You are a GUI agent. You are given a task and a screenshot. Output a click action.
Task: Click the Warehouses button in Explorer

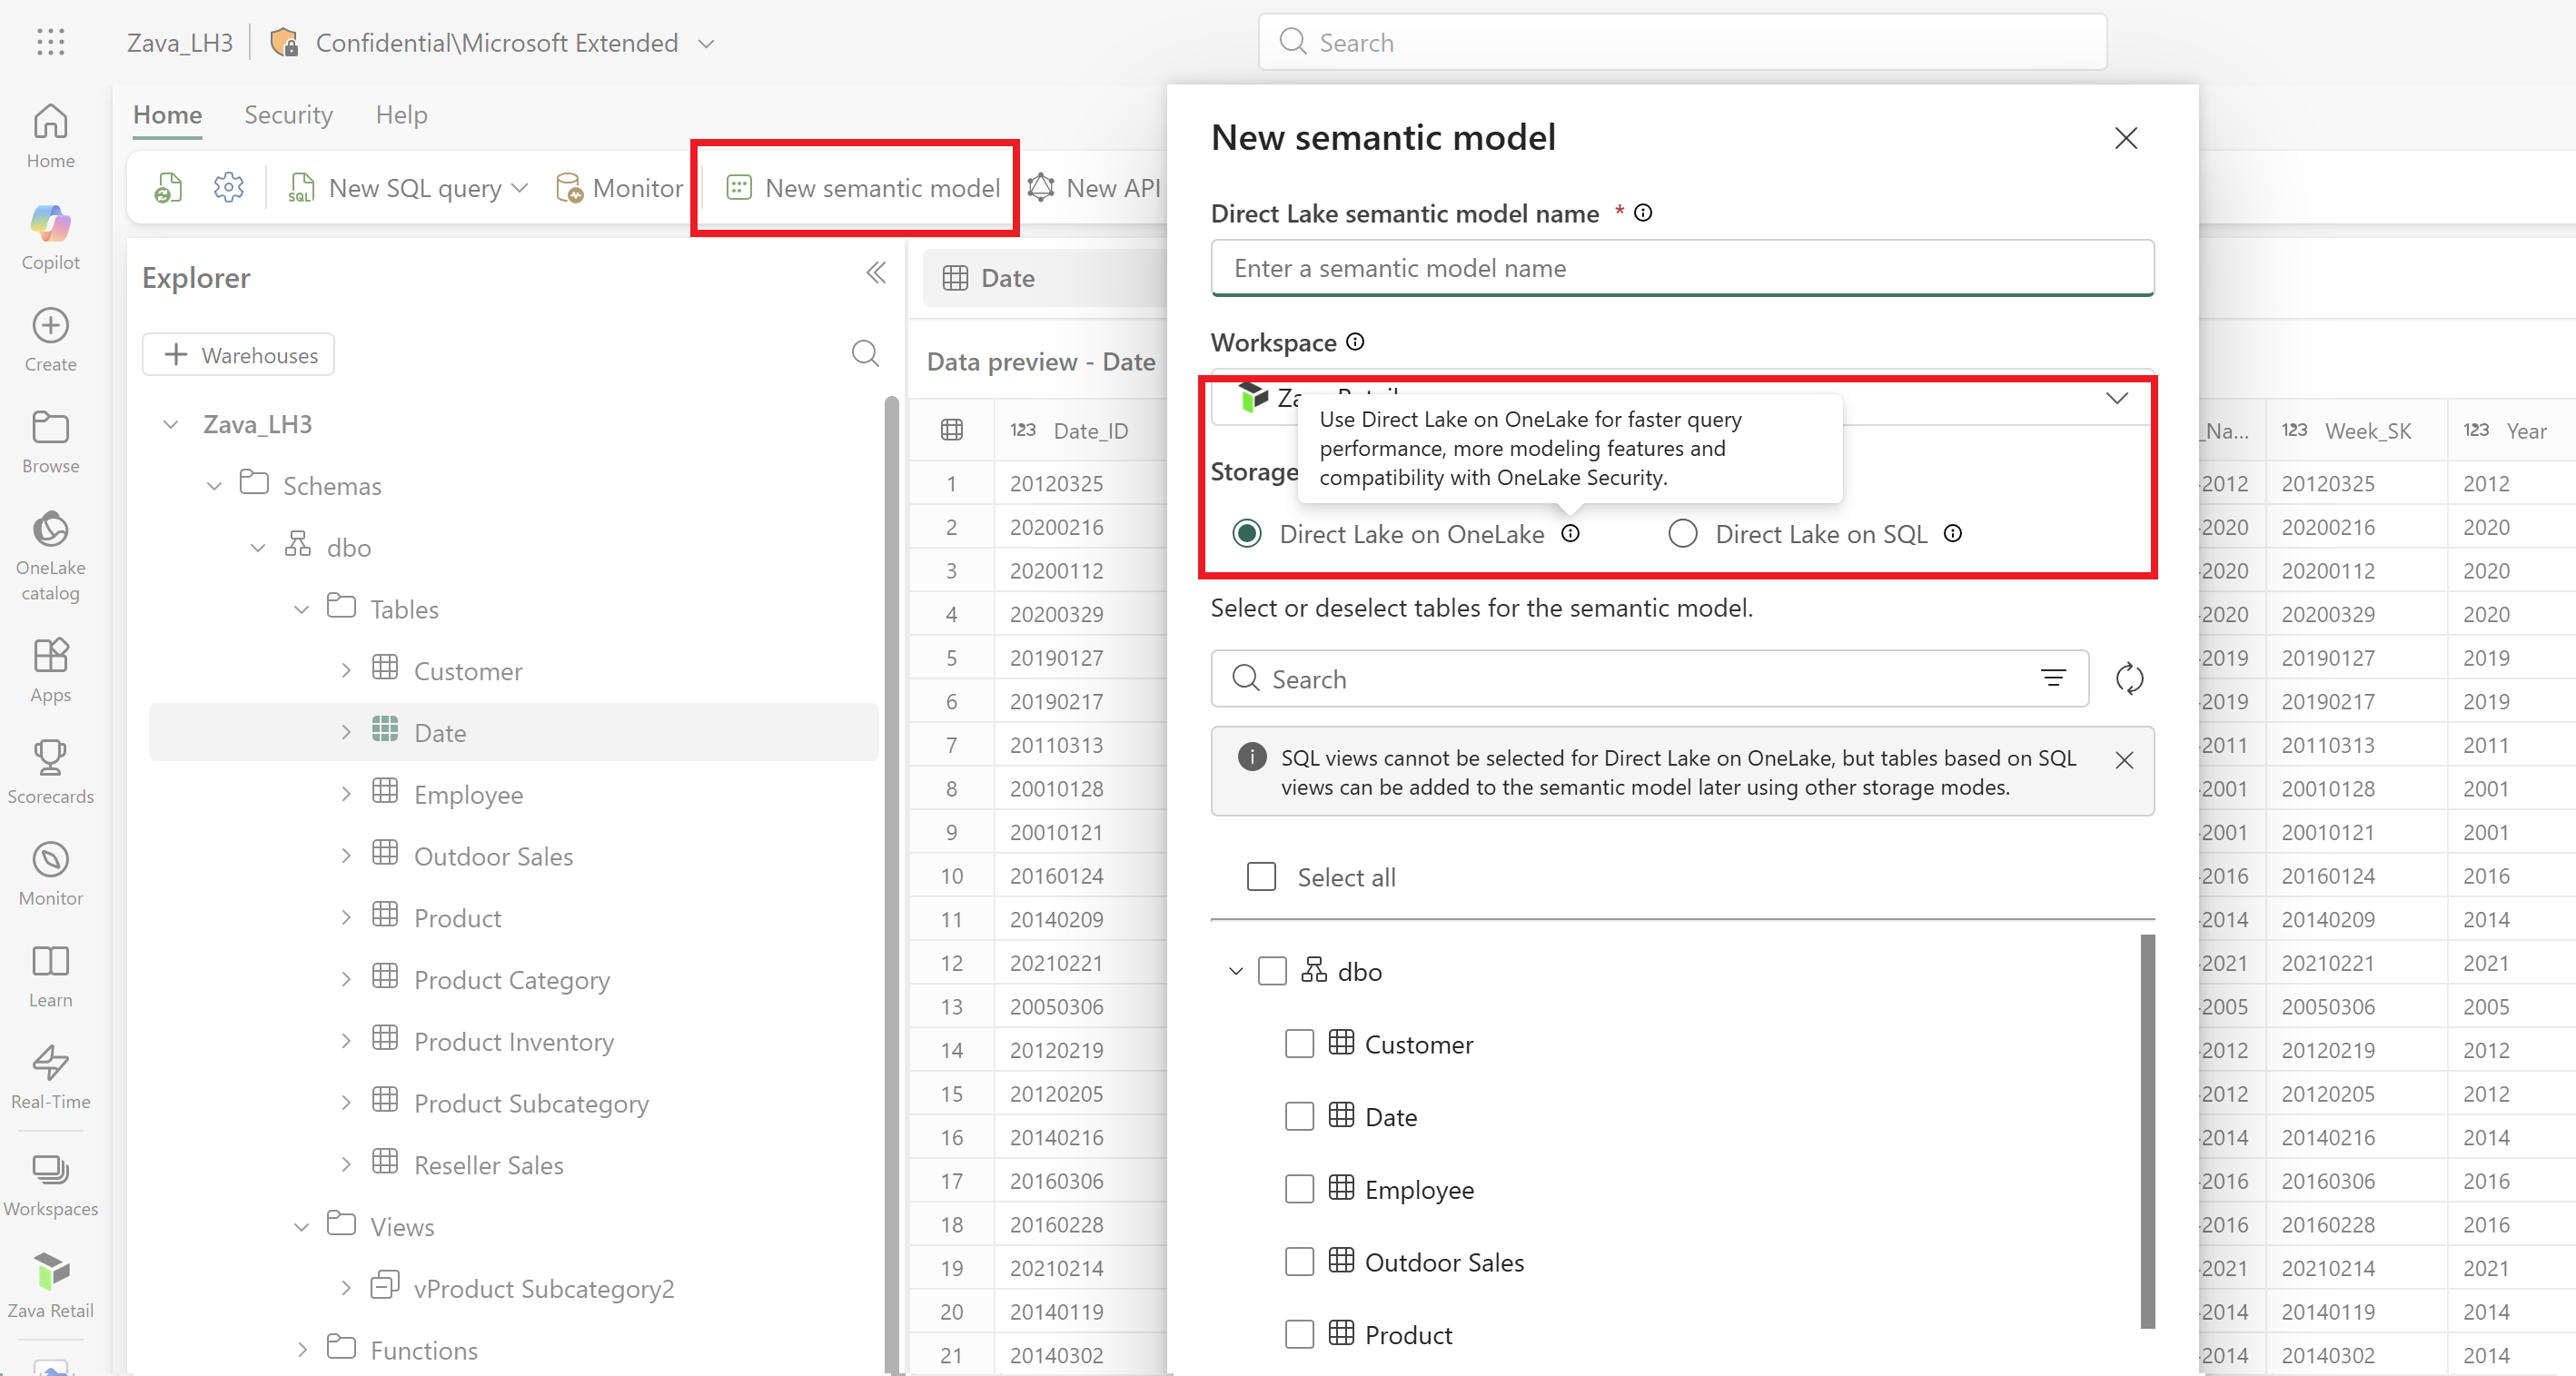tap(238, 355)
